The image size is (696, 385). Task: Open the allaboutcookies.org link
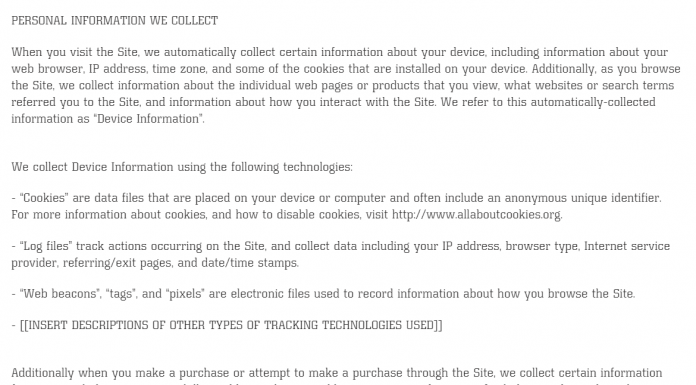(476, 214)
